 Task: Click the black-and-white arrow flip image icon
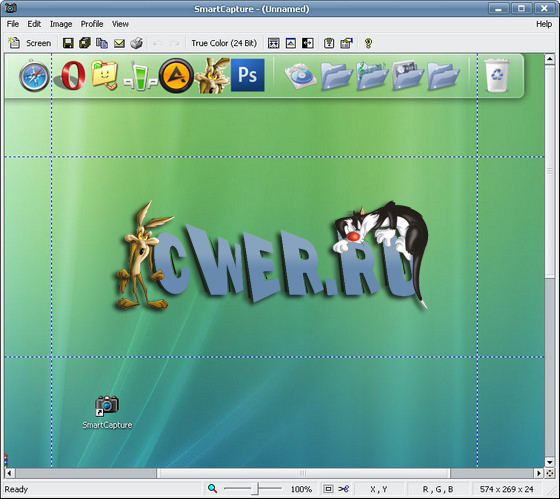[308, 43]
